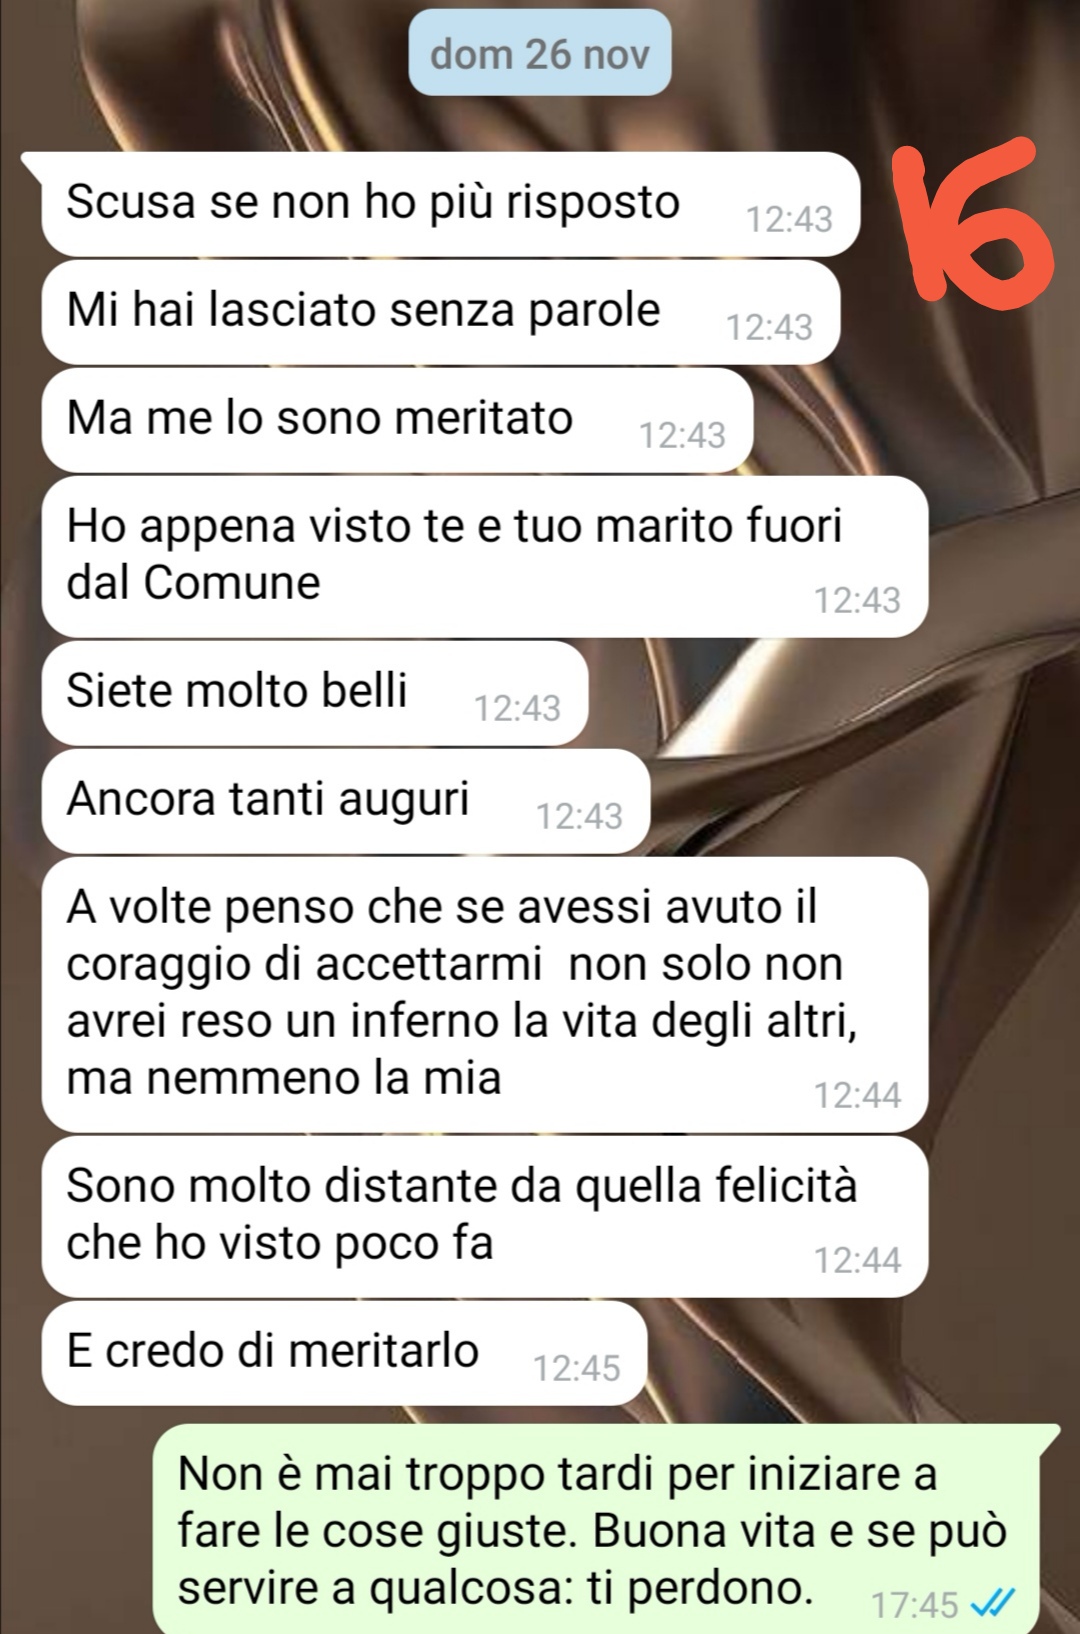The height and width of the screenshot is (1634, 1080).
Task: Select the 'Ancora tanti auguri' message
Action: (345, 801)
